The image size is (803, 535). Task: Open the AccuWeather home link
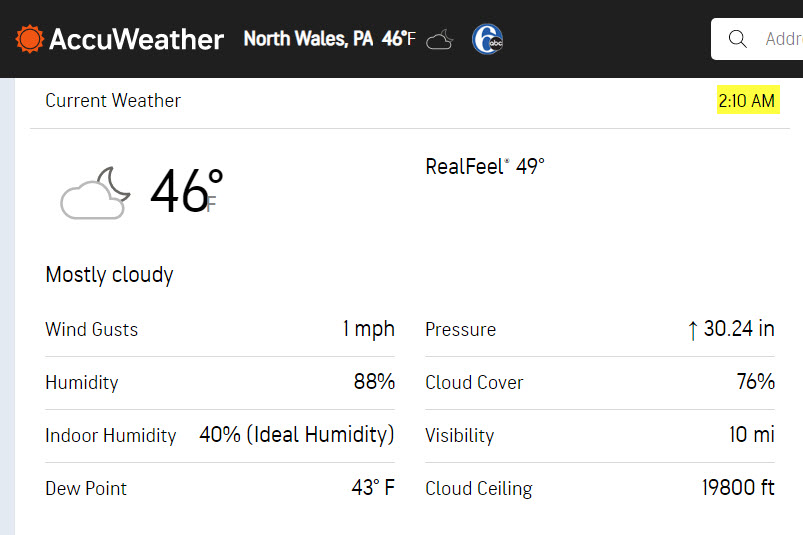pyautogui.click(x=120, y=39)
